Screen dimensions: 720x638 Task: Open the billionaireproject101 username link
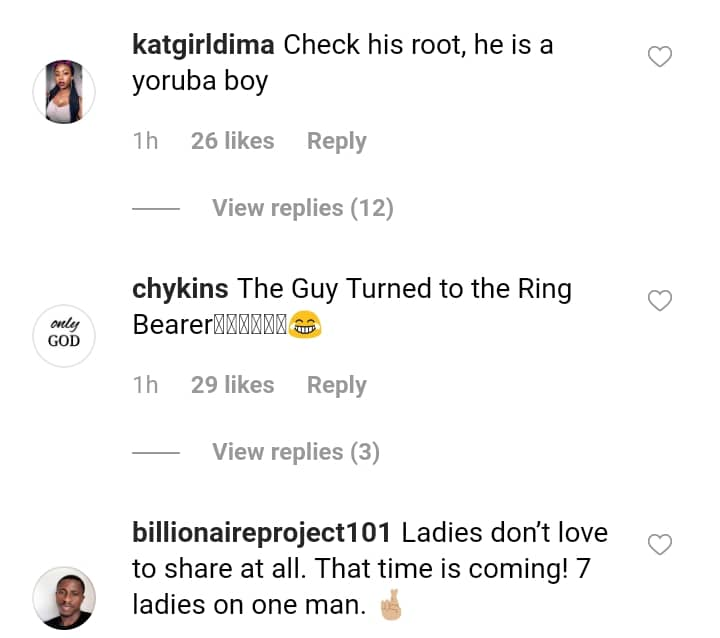pyautogui.click(x=265, y=533)
